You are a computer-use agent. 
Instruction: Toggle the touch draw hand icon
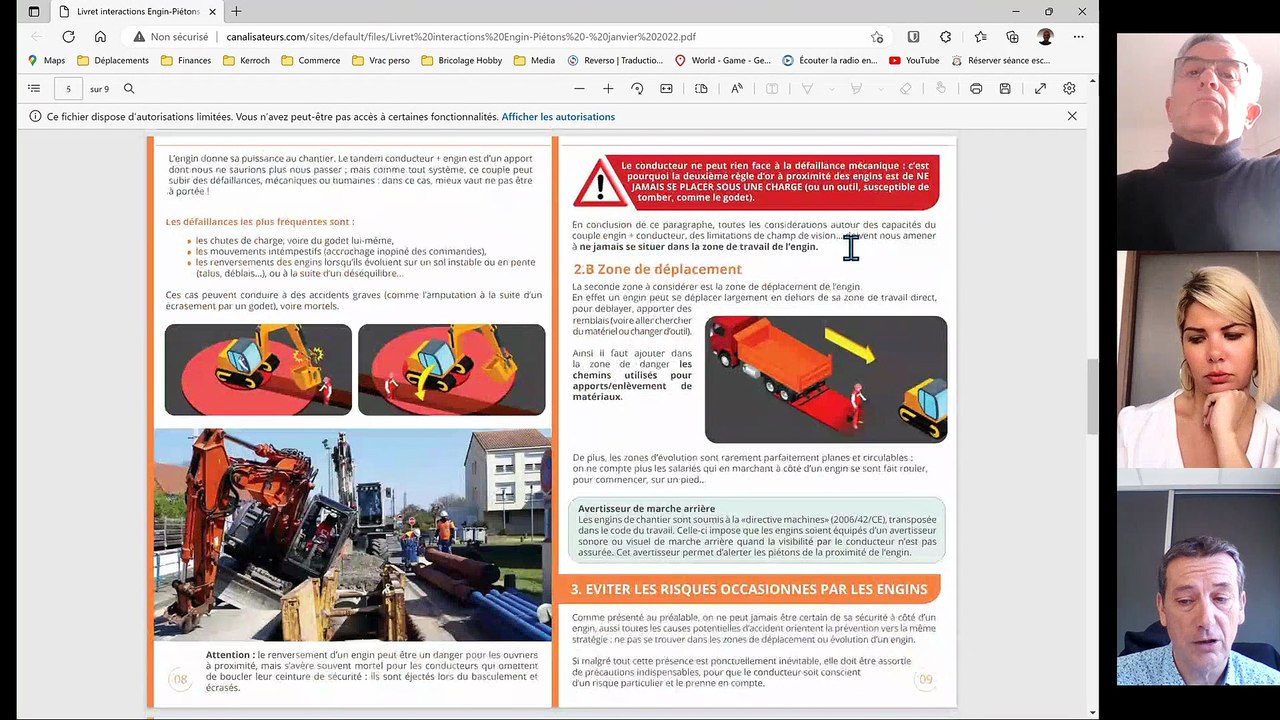click(x=941, y=89)
